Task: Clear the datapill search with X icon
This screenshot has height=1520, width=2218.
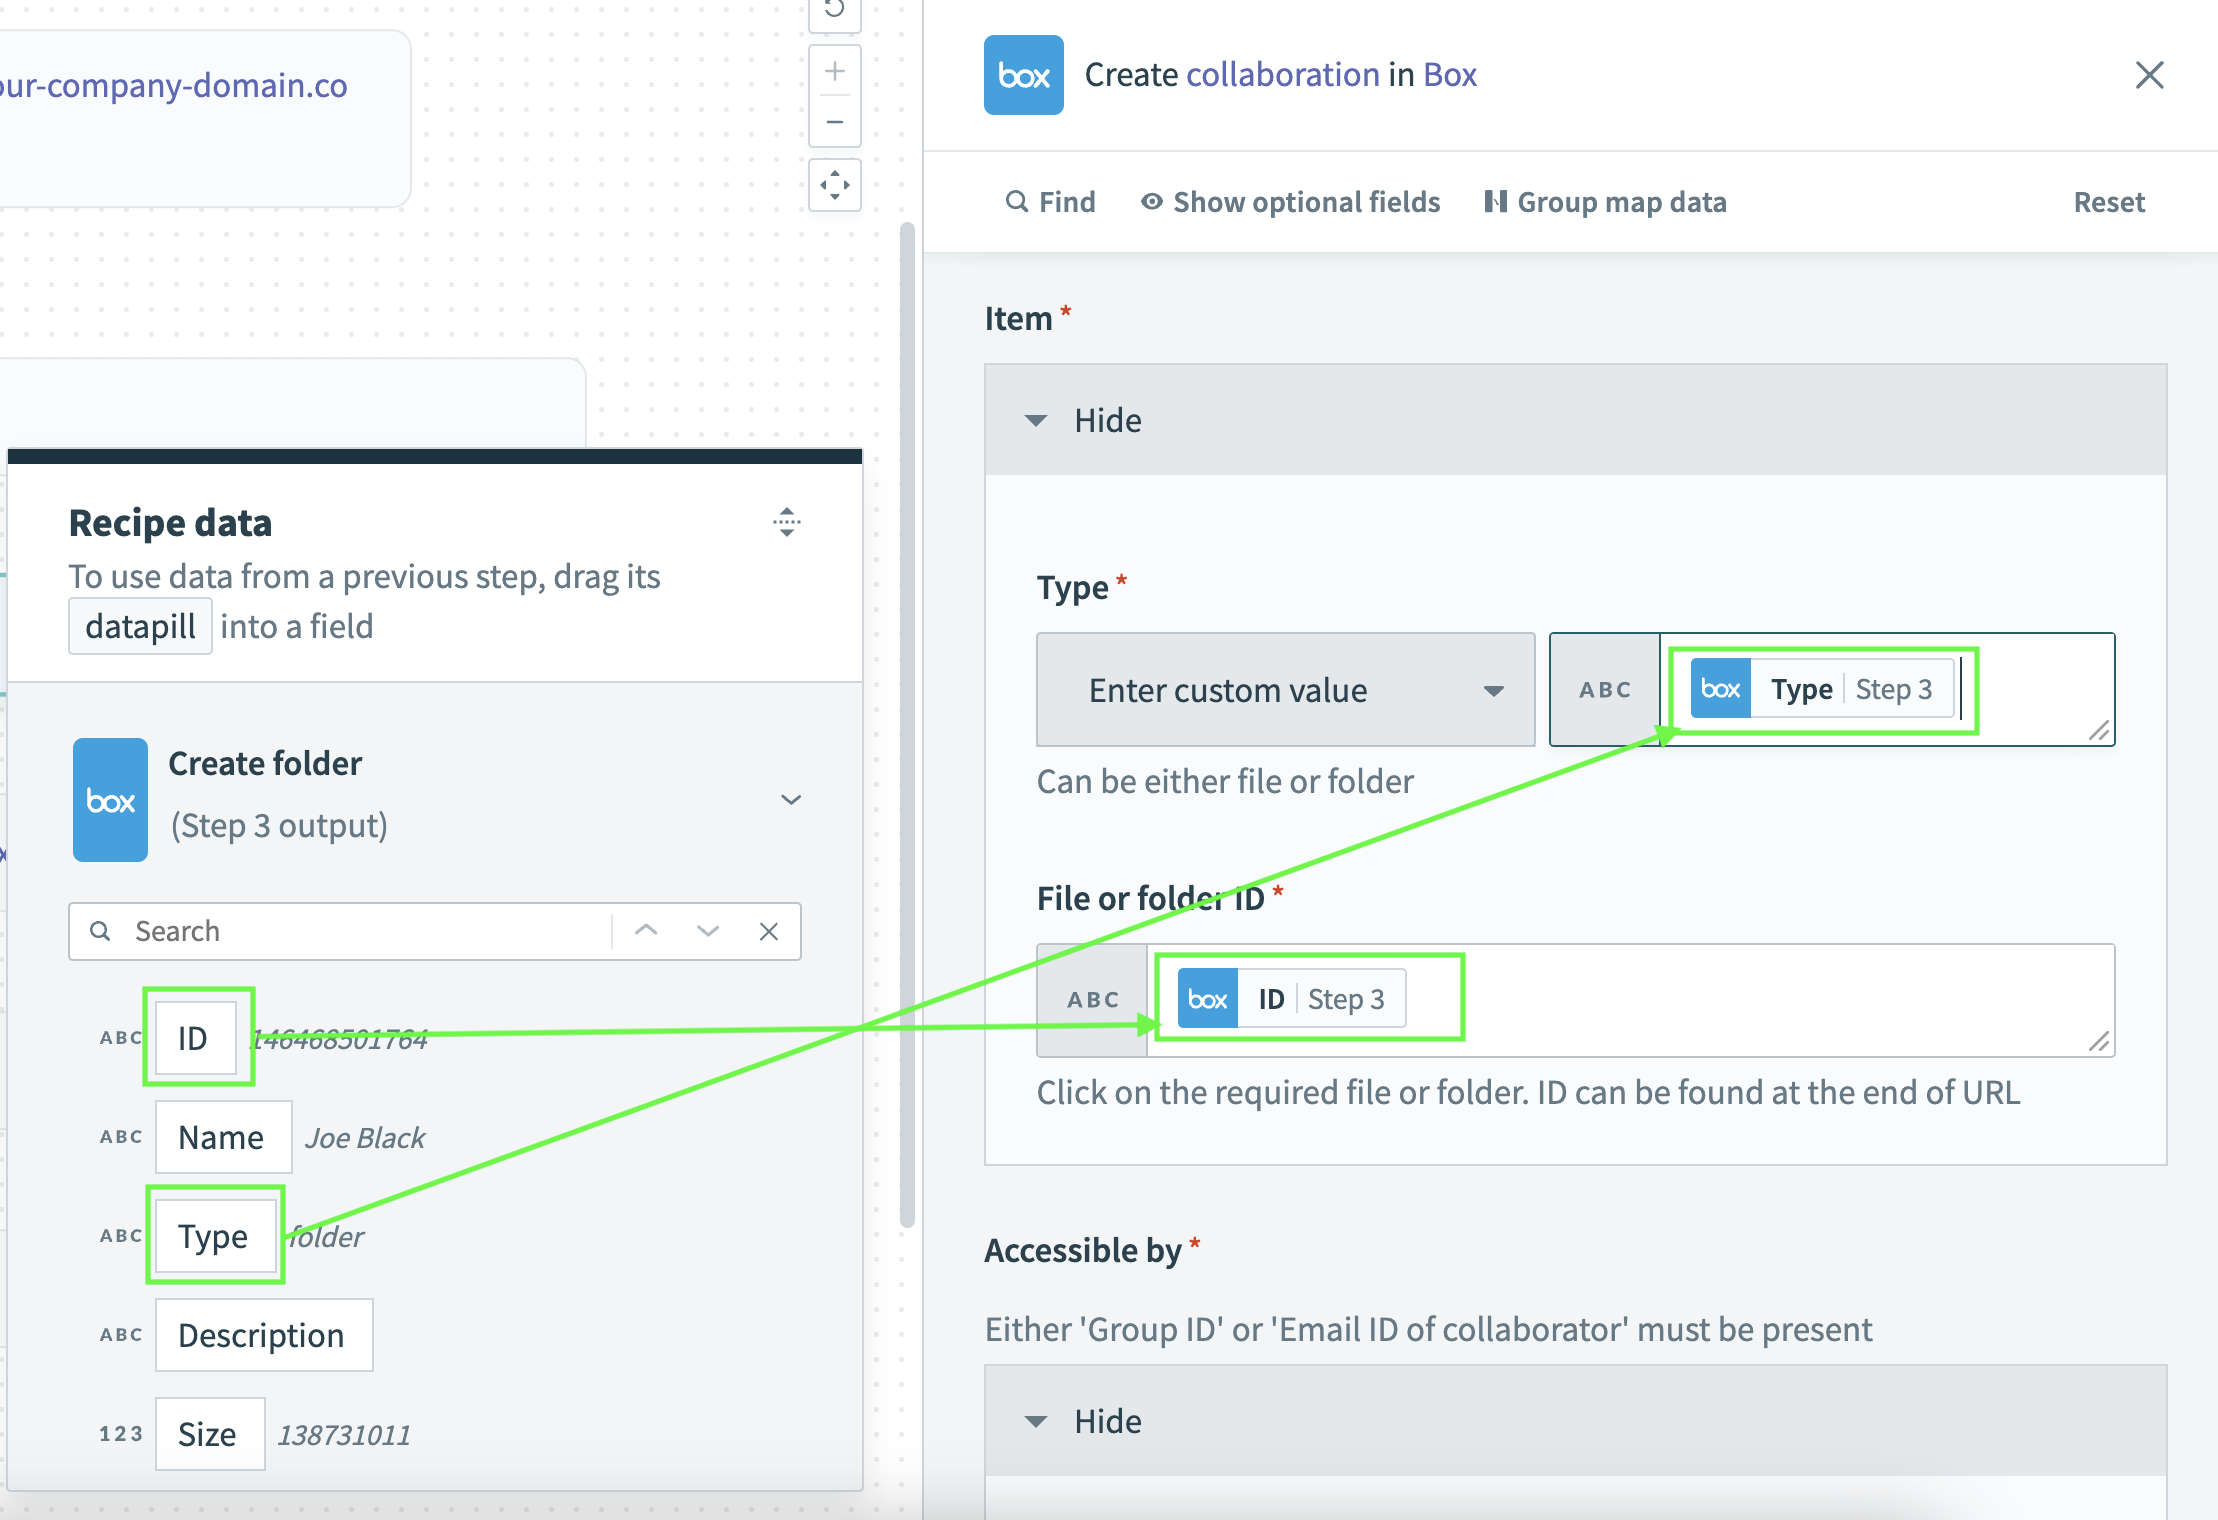Action: [769, 931]
